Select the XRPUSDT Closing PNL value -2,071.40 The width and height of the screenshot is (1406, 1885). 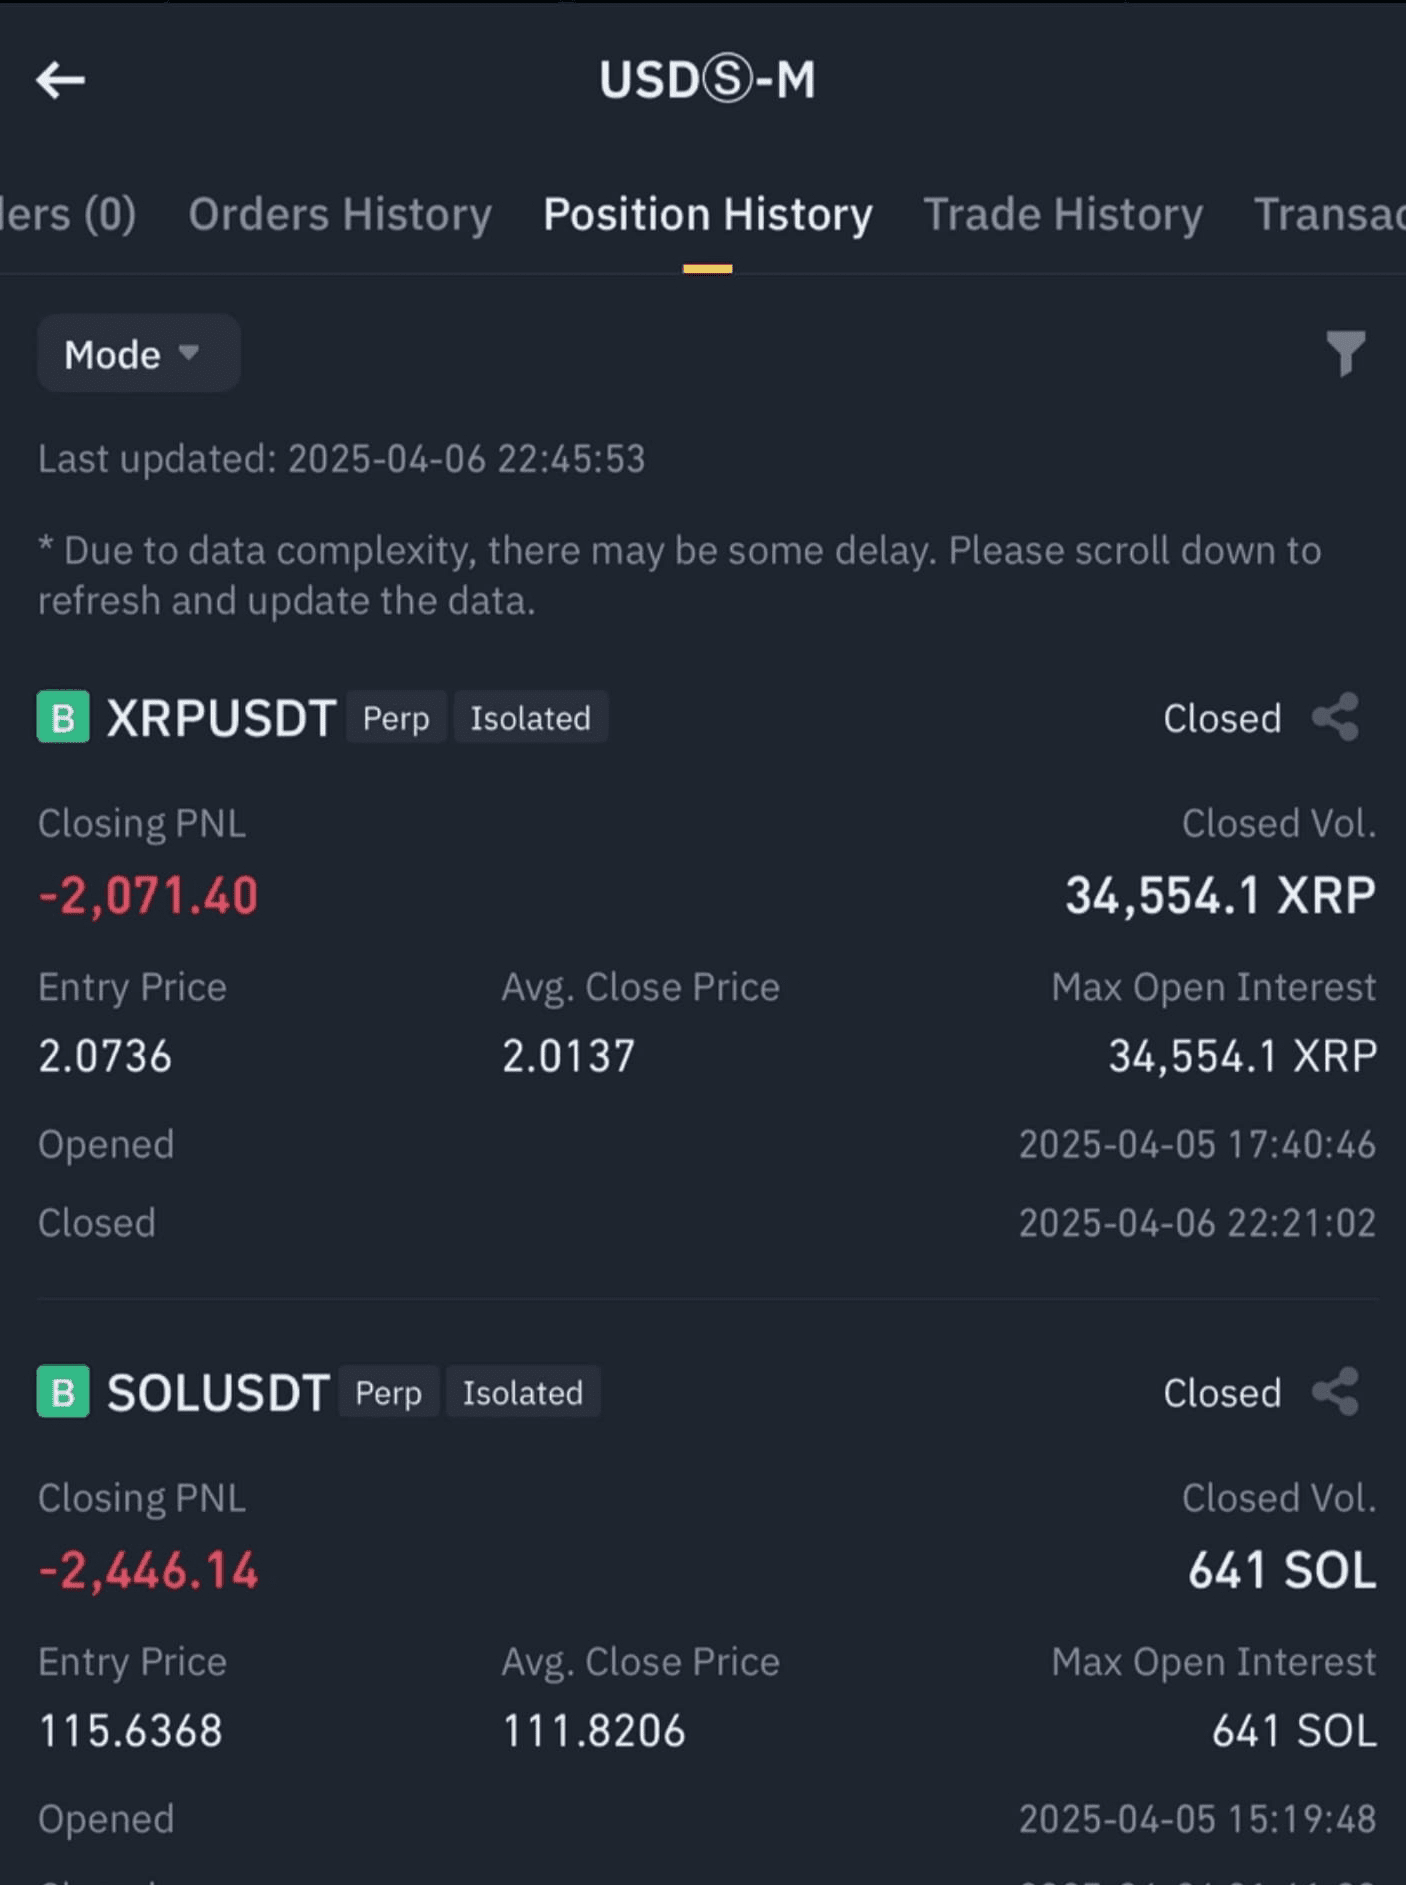(148, 896)
